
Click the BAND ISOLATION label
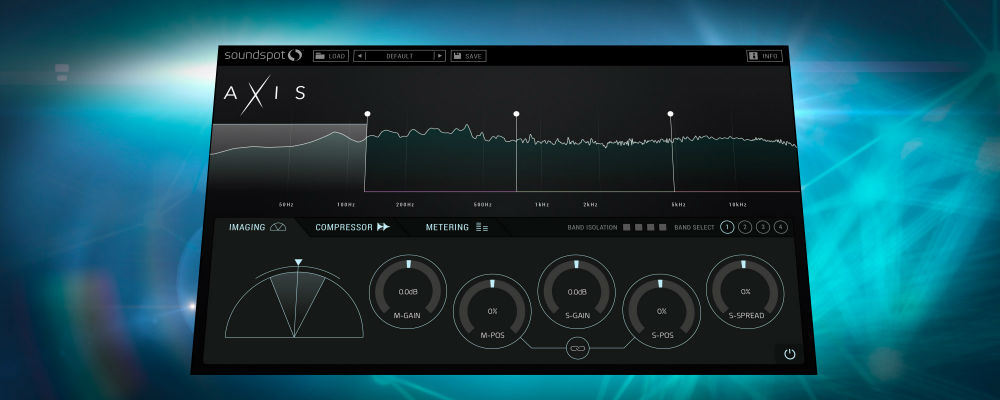pyautogui.click(x=592, y=227)
